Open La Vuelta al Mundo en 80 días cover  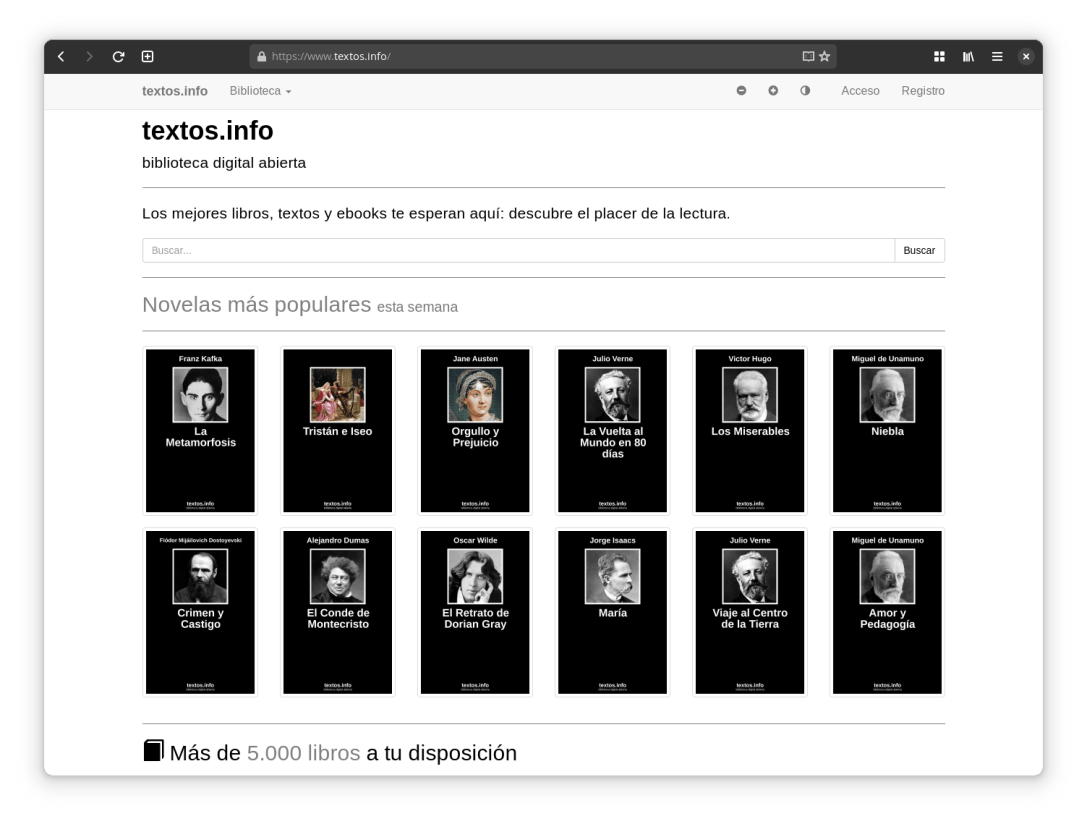coord(612,430)
